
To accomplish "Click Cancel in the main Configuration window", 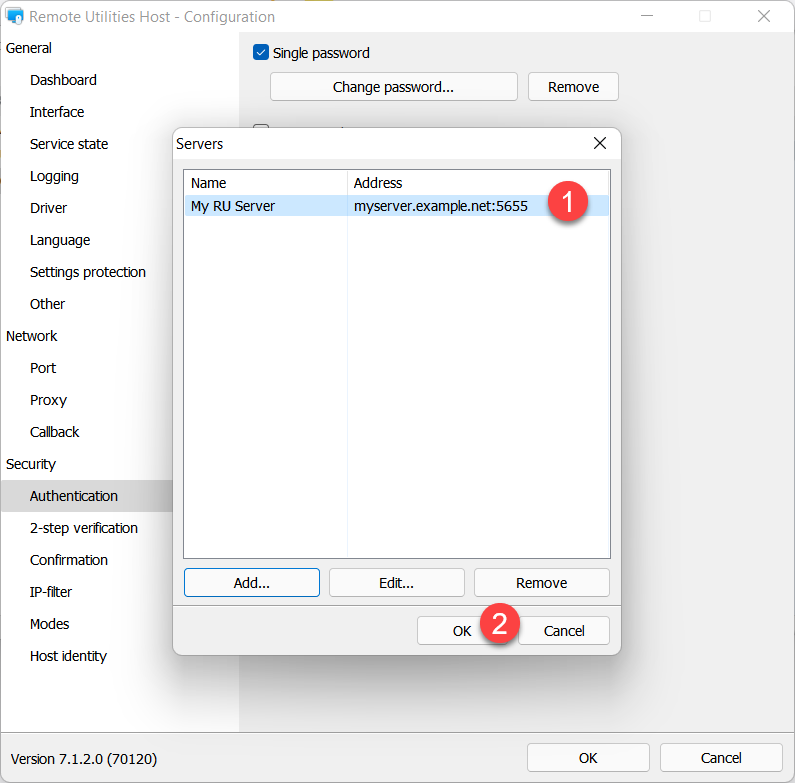I will coord(720,757).
